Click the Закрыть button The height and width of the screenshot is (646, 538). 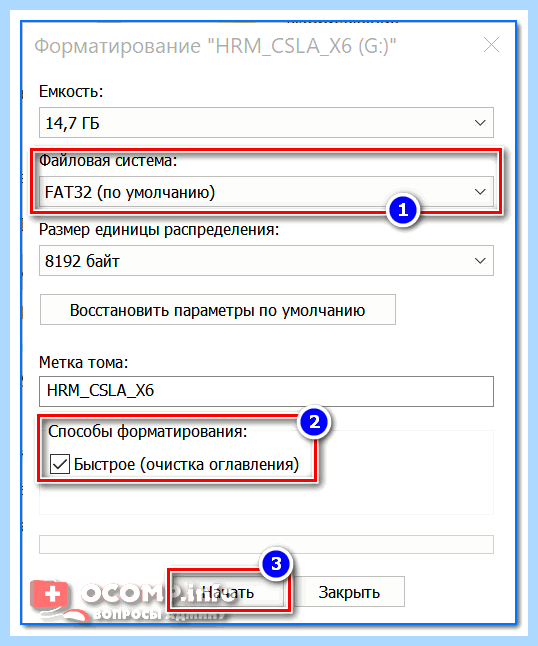pyautogui.click(x=349, y=592)
